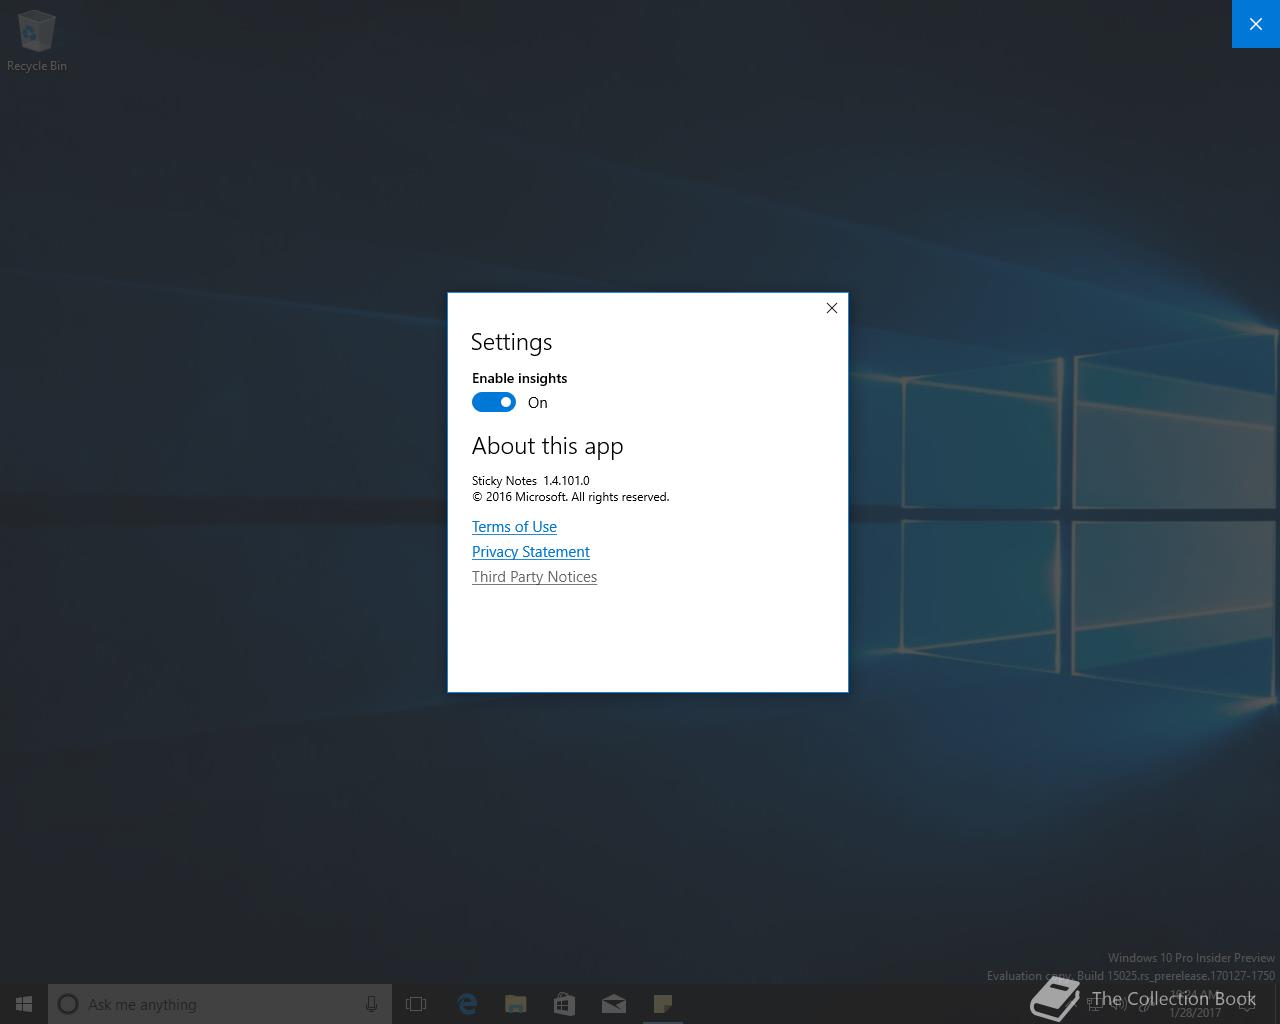Open the Third Party Notices link
Screen dimensions: 1280x1024
coord(534,577)
